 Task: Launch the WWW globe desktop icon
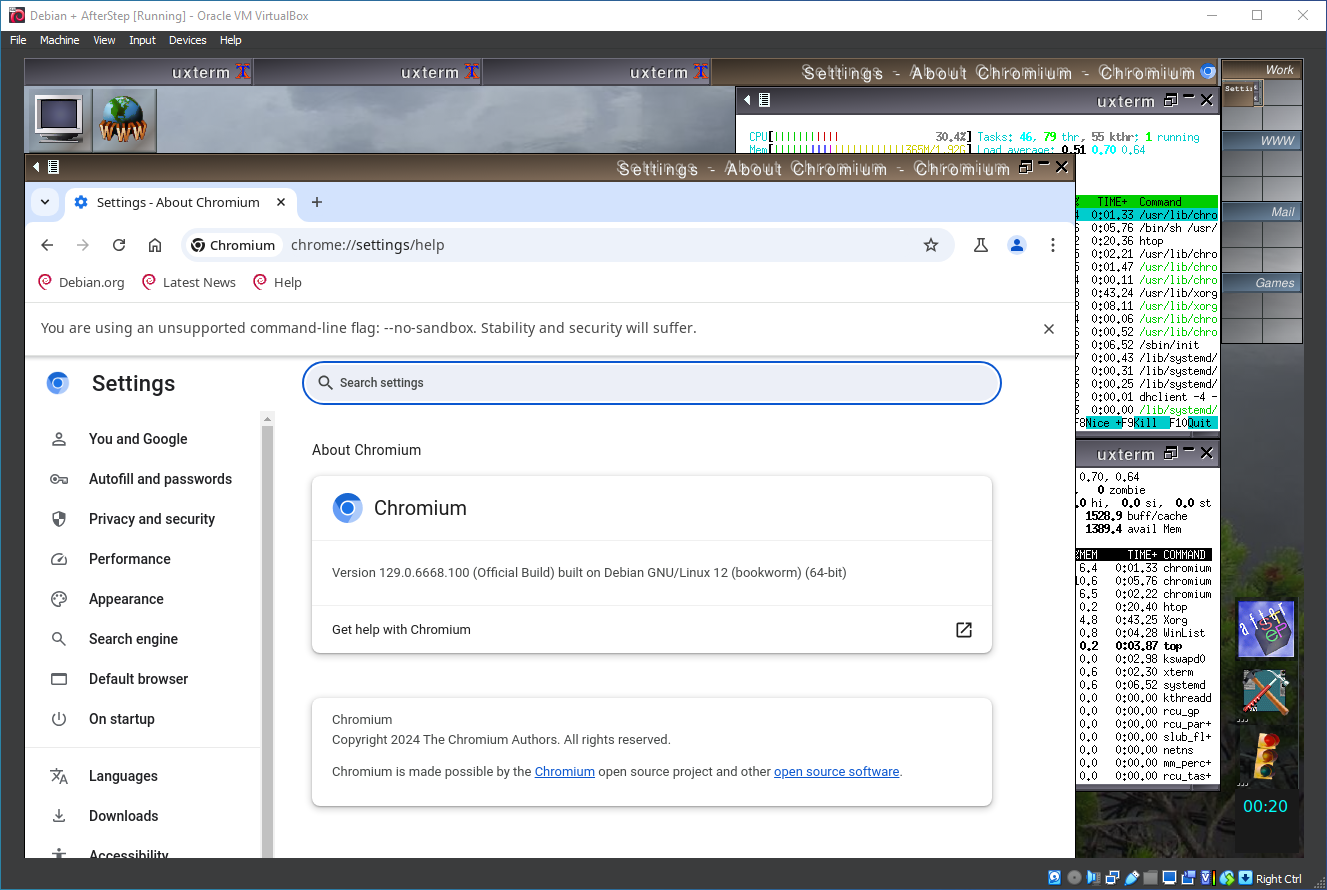pyautogui.click(x=124, y=120)
